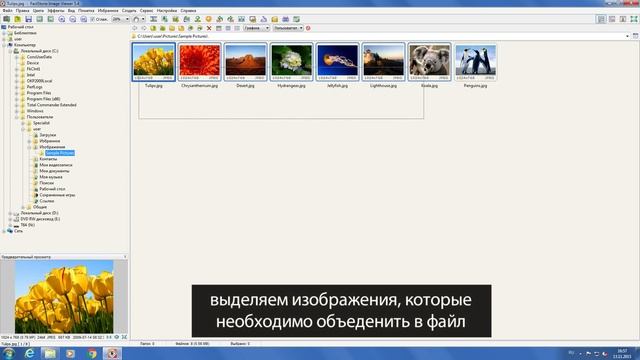Select the Windows folder in tree
The image size is (640, 360).
pyautogui.click(x=35, y=111)
